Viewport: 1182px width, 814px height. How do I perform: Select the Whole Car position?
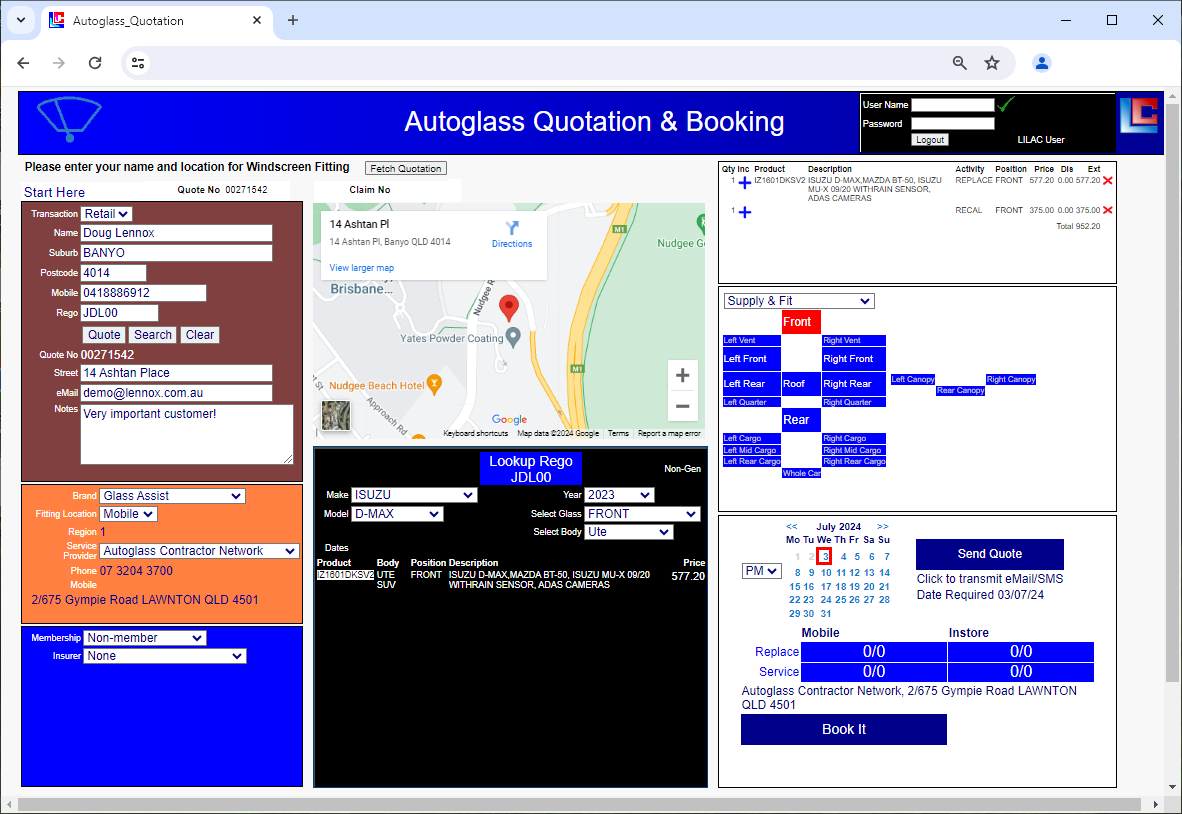[801, 473]
